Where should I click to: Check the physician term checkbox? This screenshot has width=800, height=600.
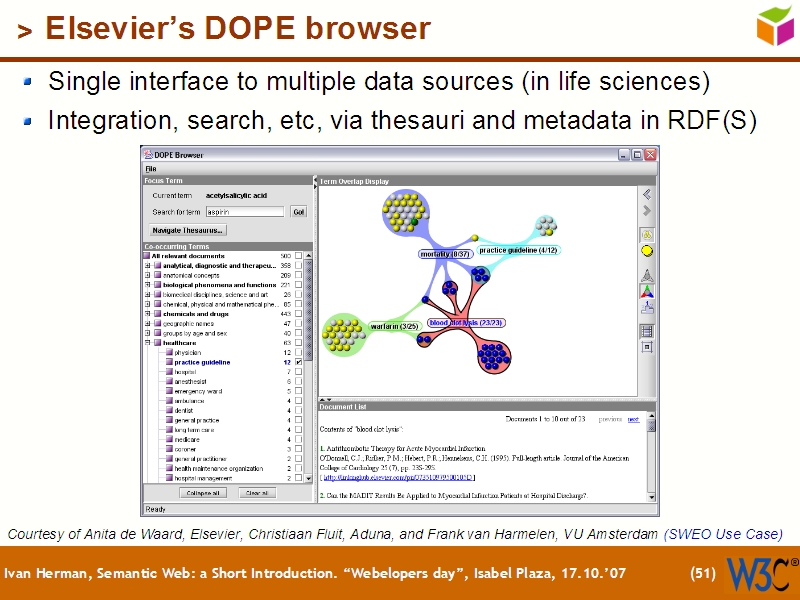click(298, 352)
